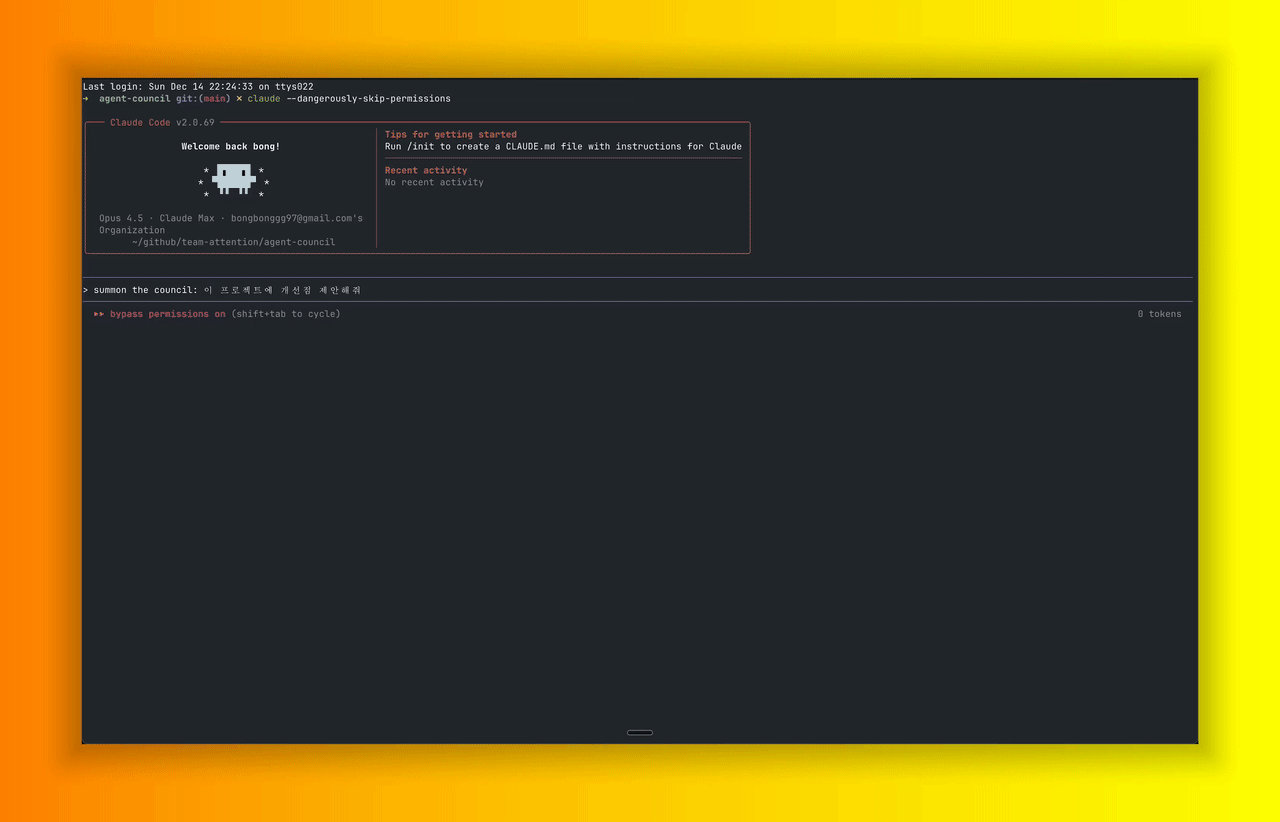The height and width of the screenshot is (822, 1280).
Task: Click the 'Run /init to create a CLAUDE.md' tip
Action: pos(563,146)
